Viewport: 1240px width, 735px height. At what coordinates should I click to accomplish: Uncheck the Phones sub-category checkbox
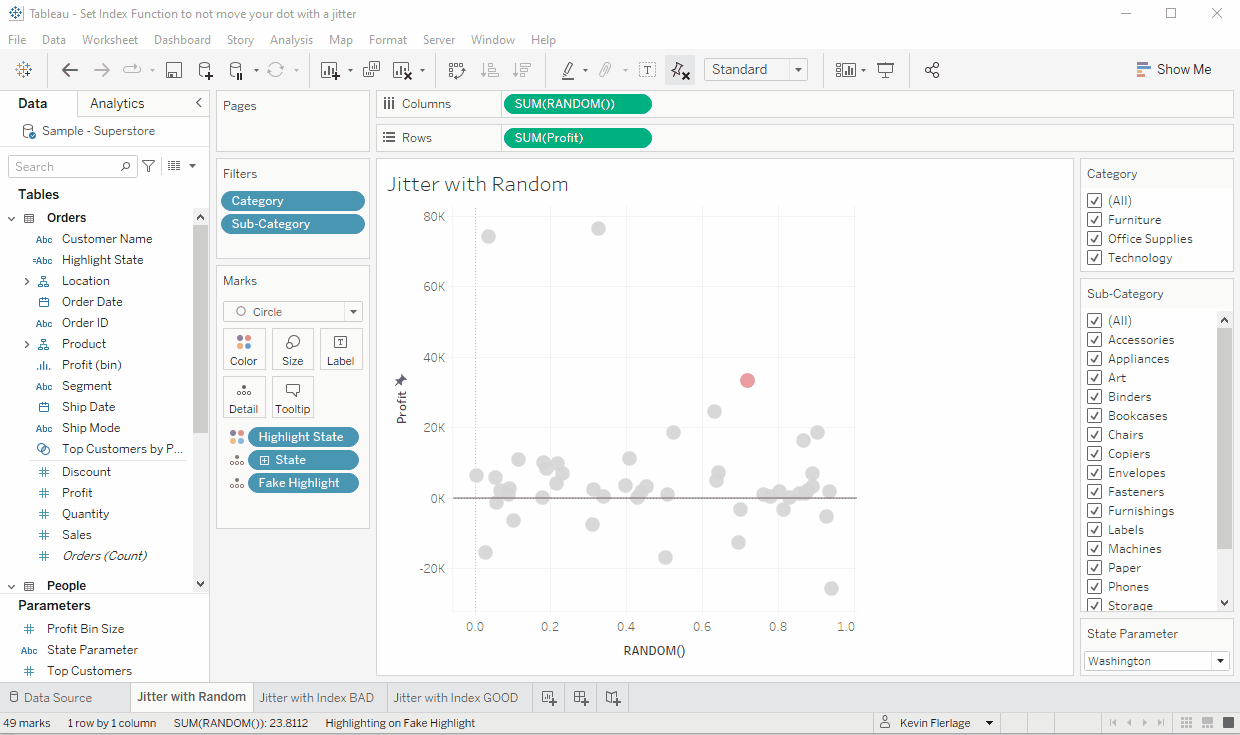(1094, 586)
